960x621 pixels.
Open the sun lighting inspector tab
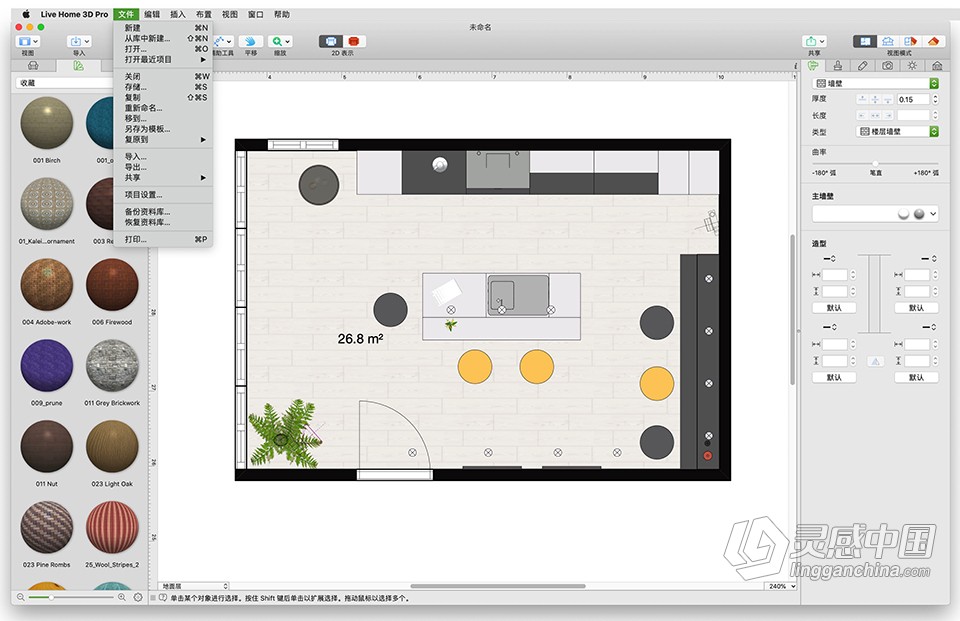click(912, 66)
